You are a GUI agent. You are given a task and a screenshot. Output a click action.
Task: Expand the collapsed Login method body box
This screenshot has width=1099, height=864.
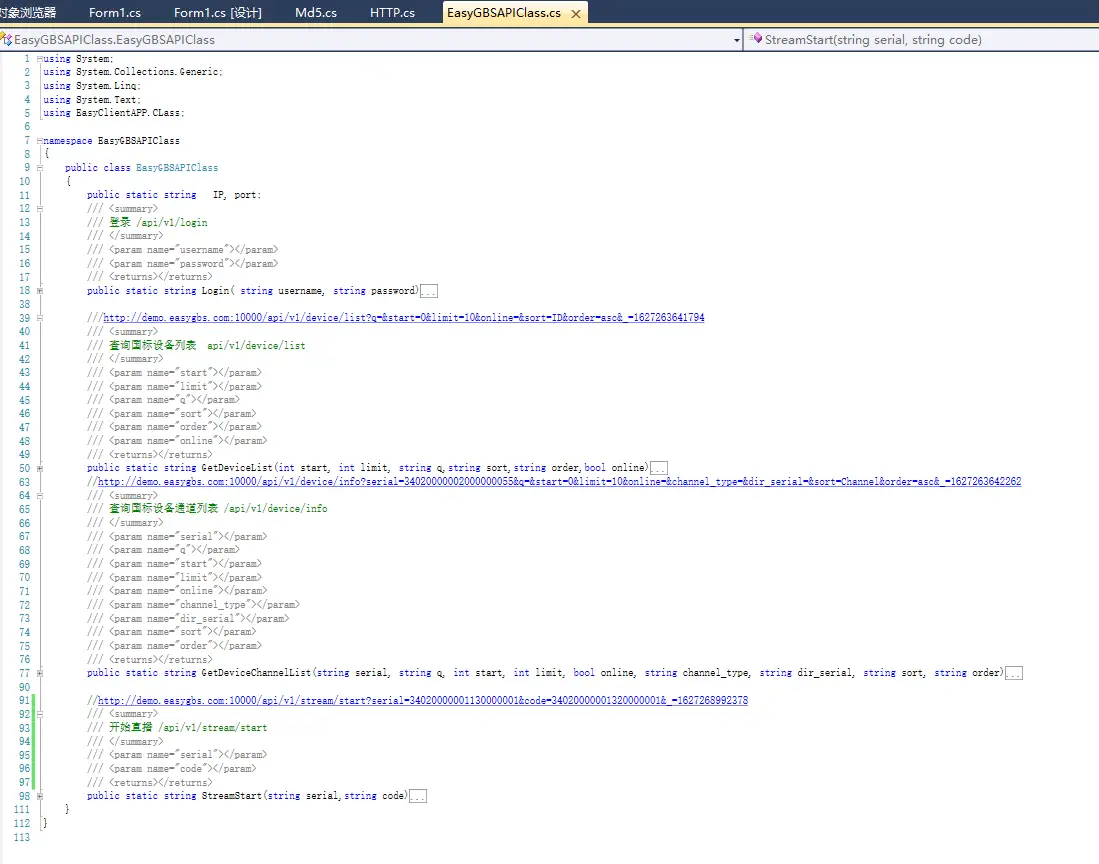point(429,291)
